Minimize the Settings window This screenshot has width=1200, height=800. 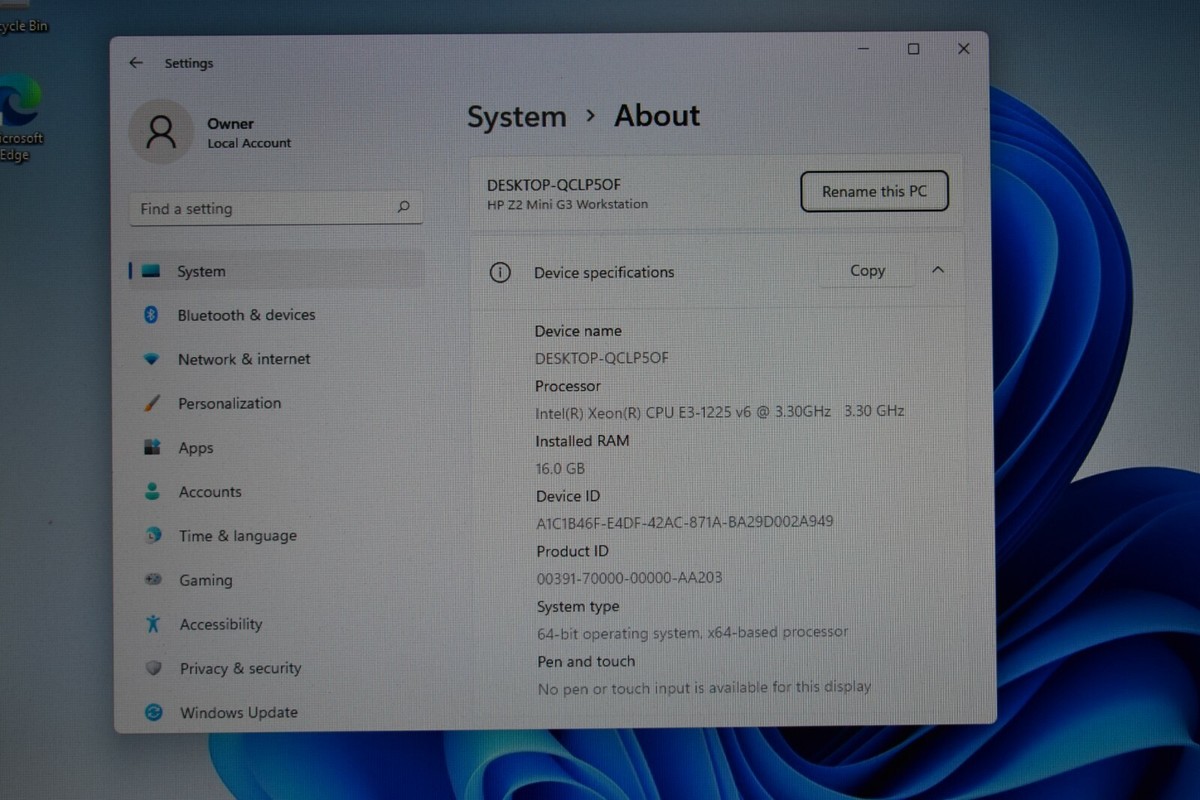point(863,49)
